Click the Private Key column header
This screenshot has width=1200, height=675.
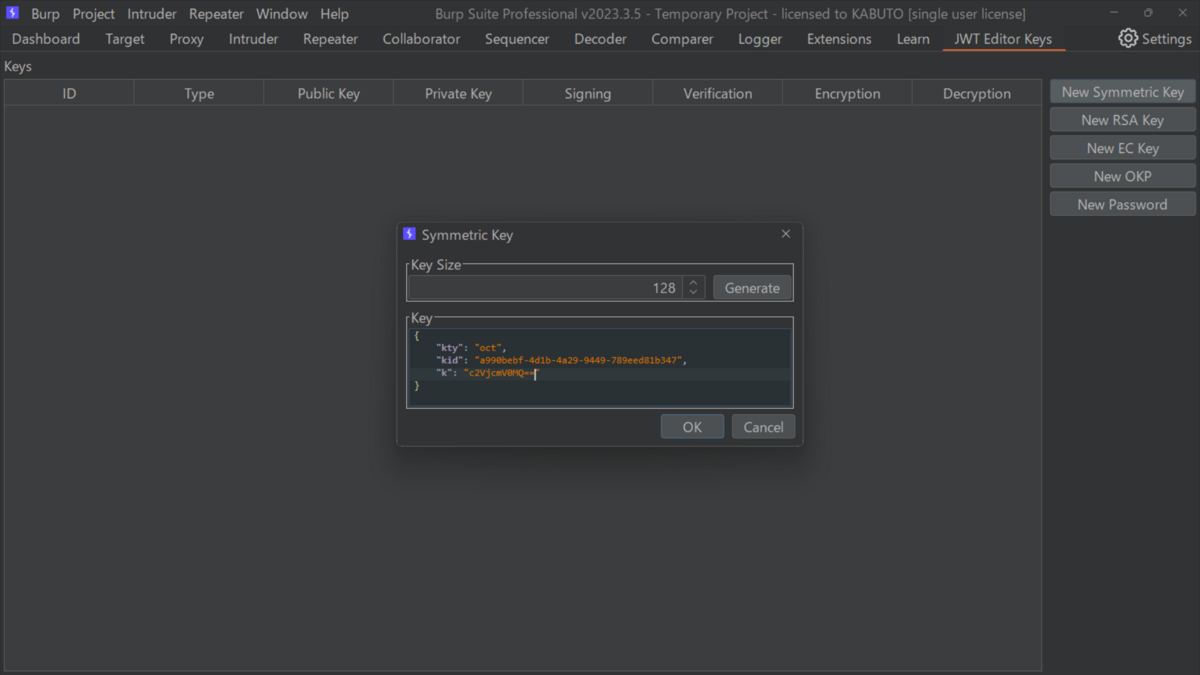(458, 93)
